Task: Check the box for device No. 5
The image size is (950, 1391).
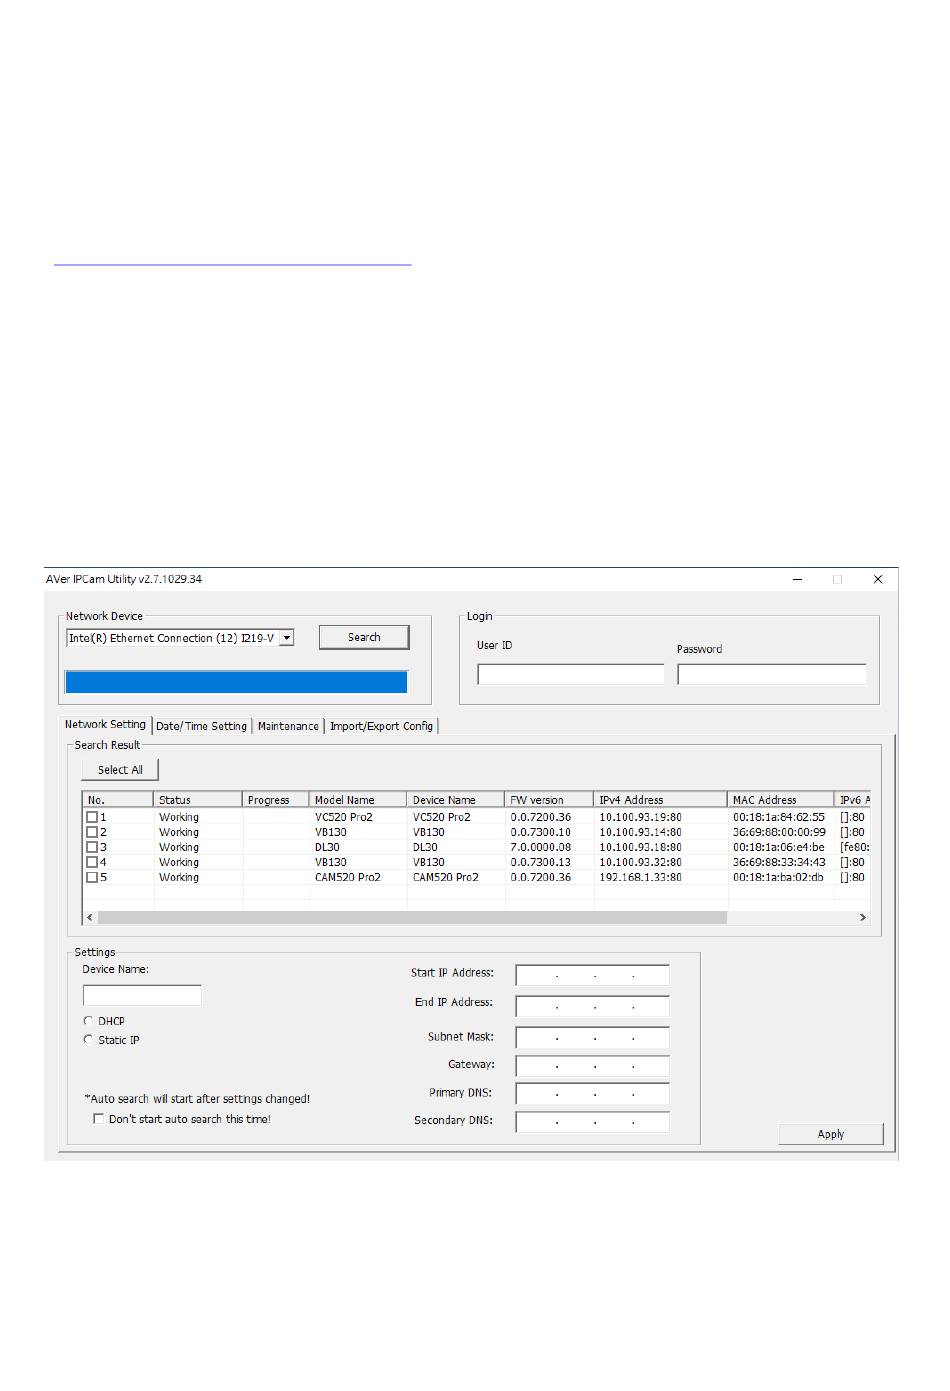Action: (x=92, y=877)
